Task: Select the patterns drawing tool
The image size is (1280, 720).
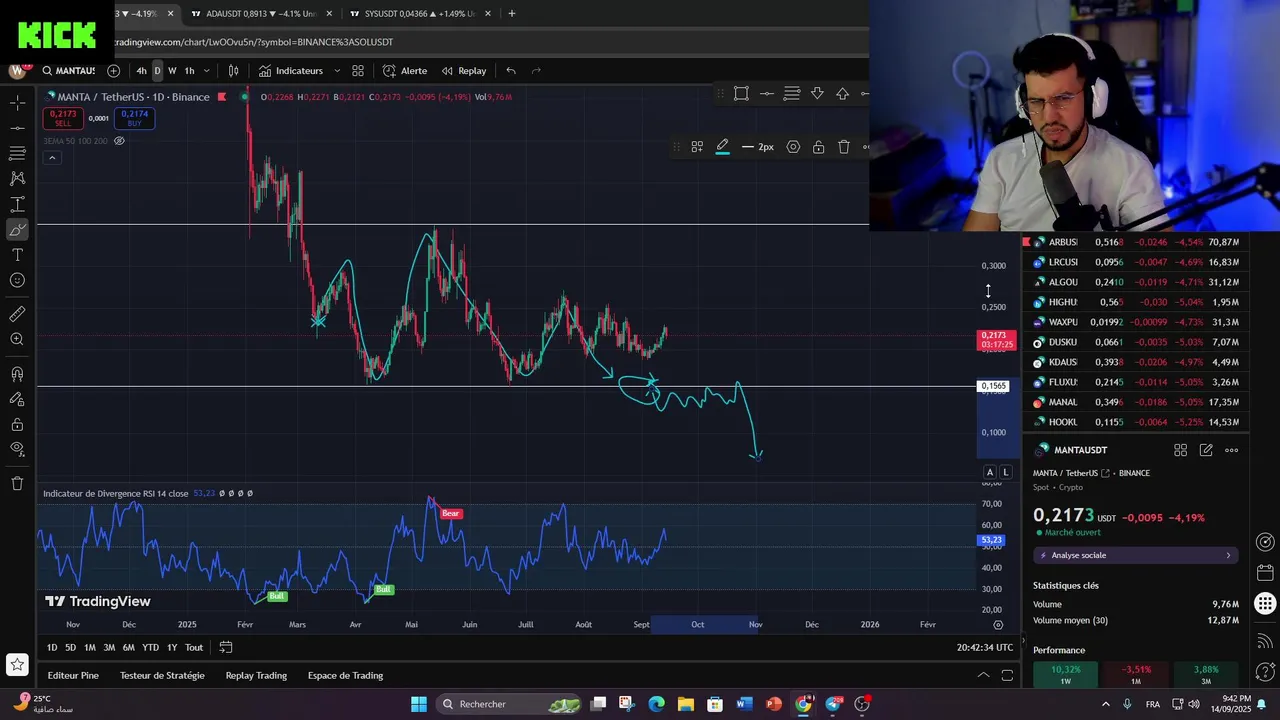Action: pos(17,178)
